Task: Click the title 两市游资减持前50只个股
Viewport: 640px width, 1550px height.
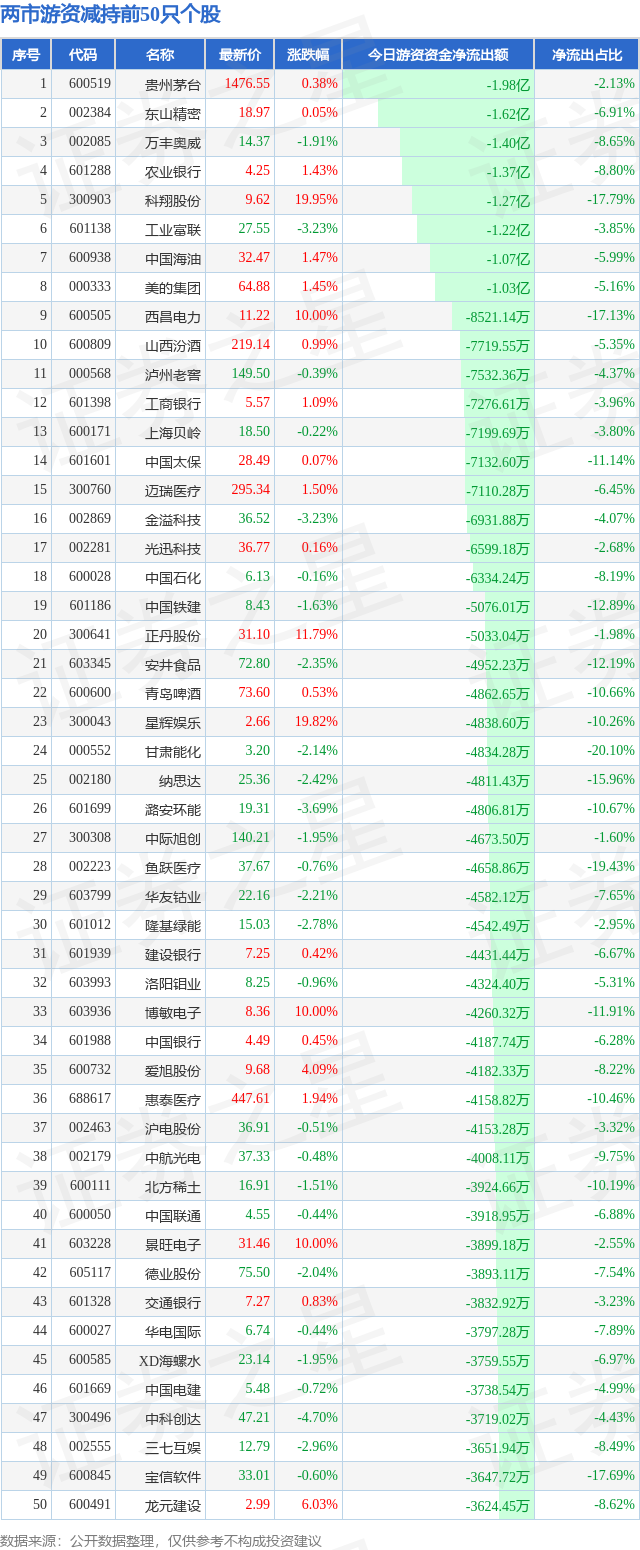Action: [111, 15]
